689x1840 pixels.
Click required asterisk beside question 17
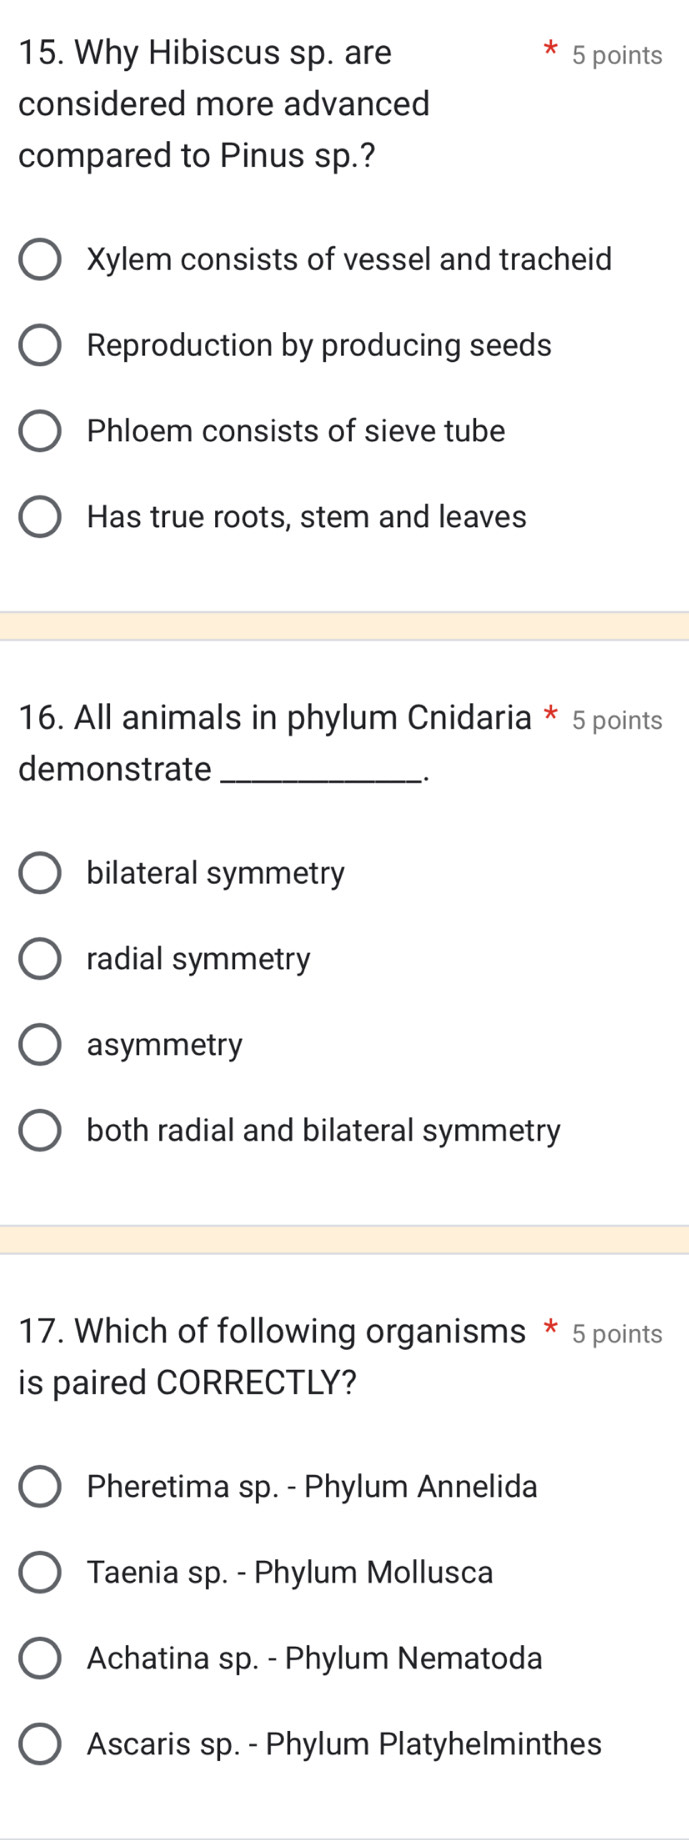[549, 1329]
